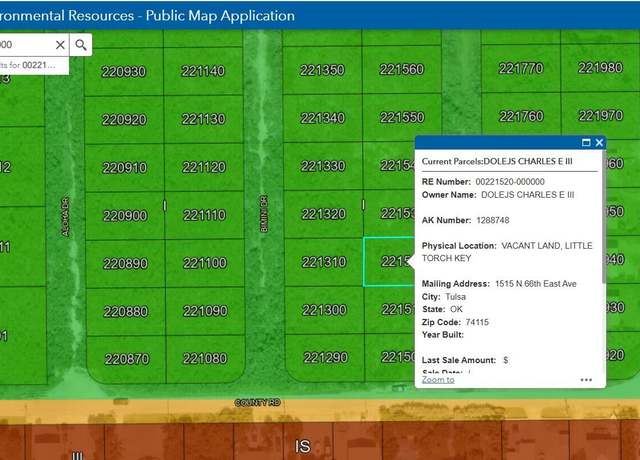Select parcel 221290 on the map

325,358
